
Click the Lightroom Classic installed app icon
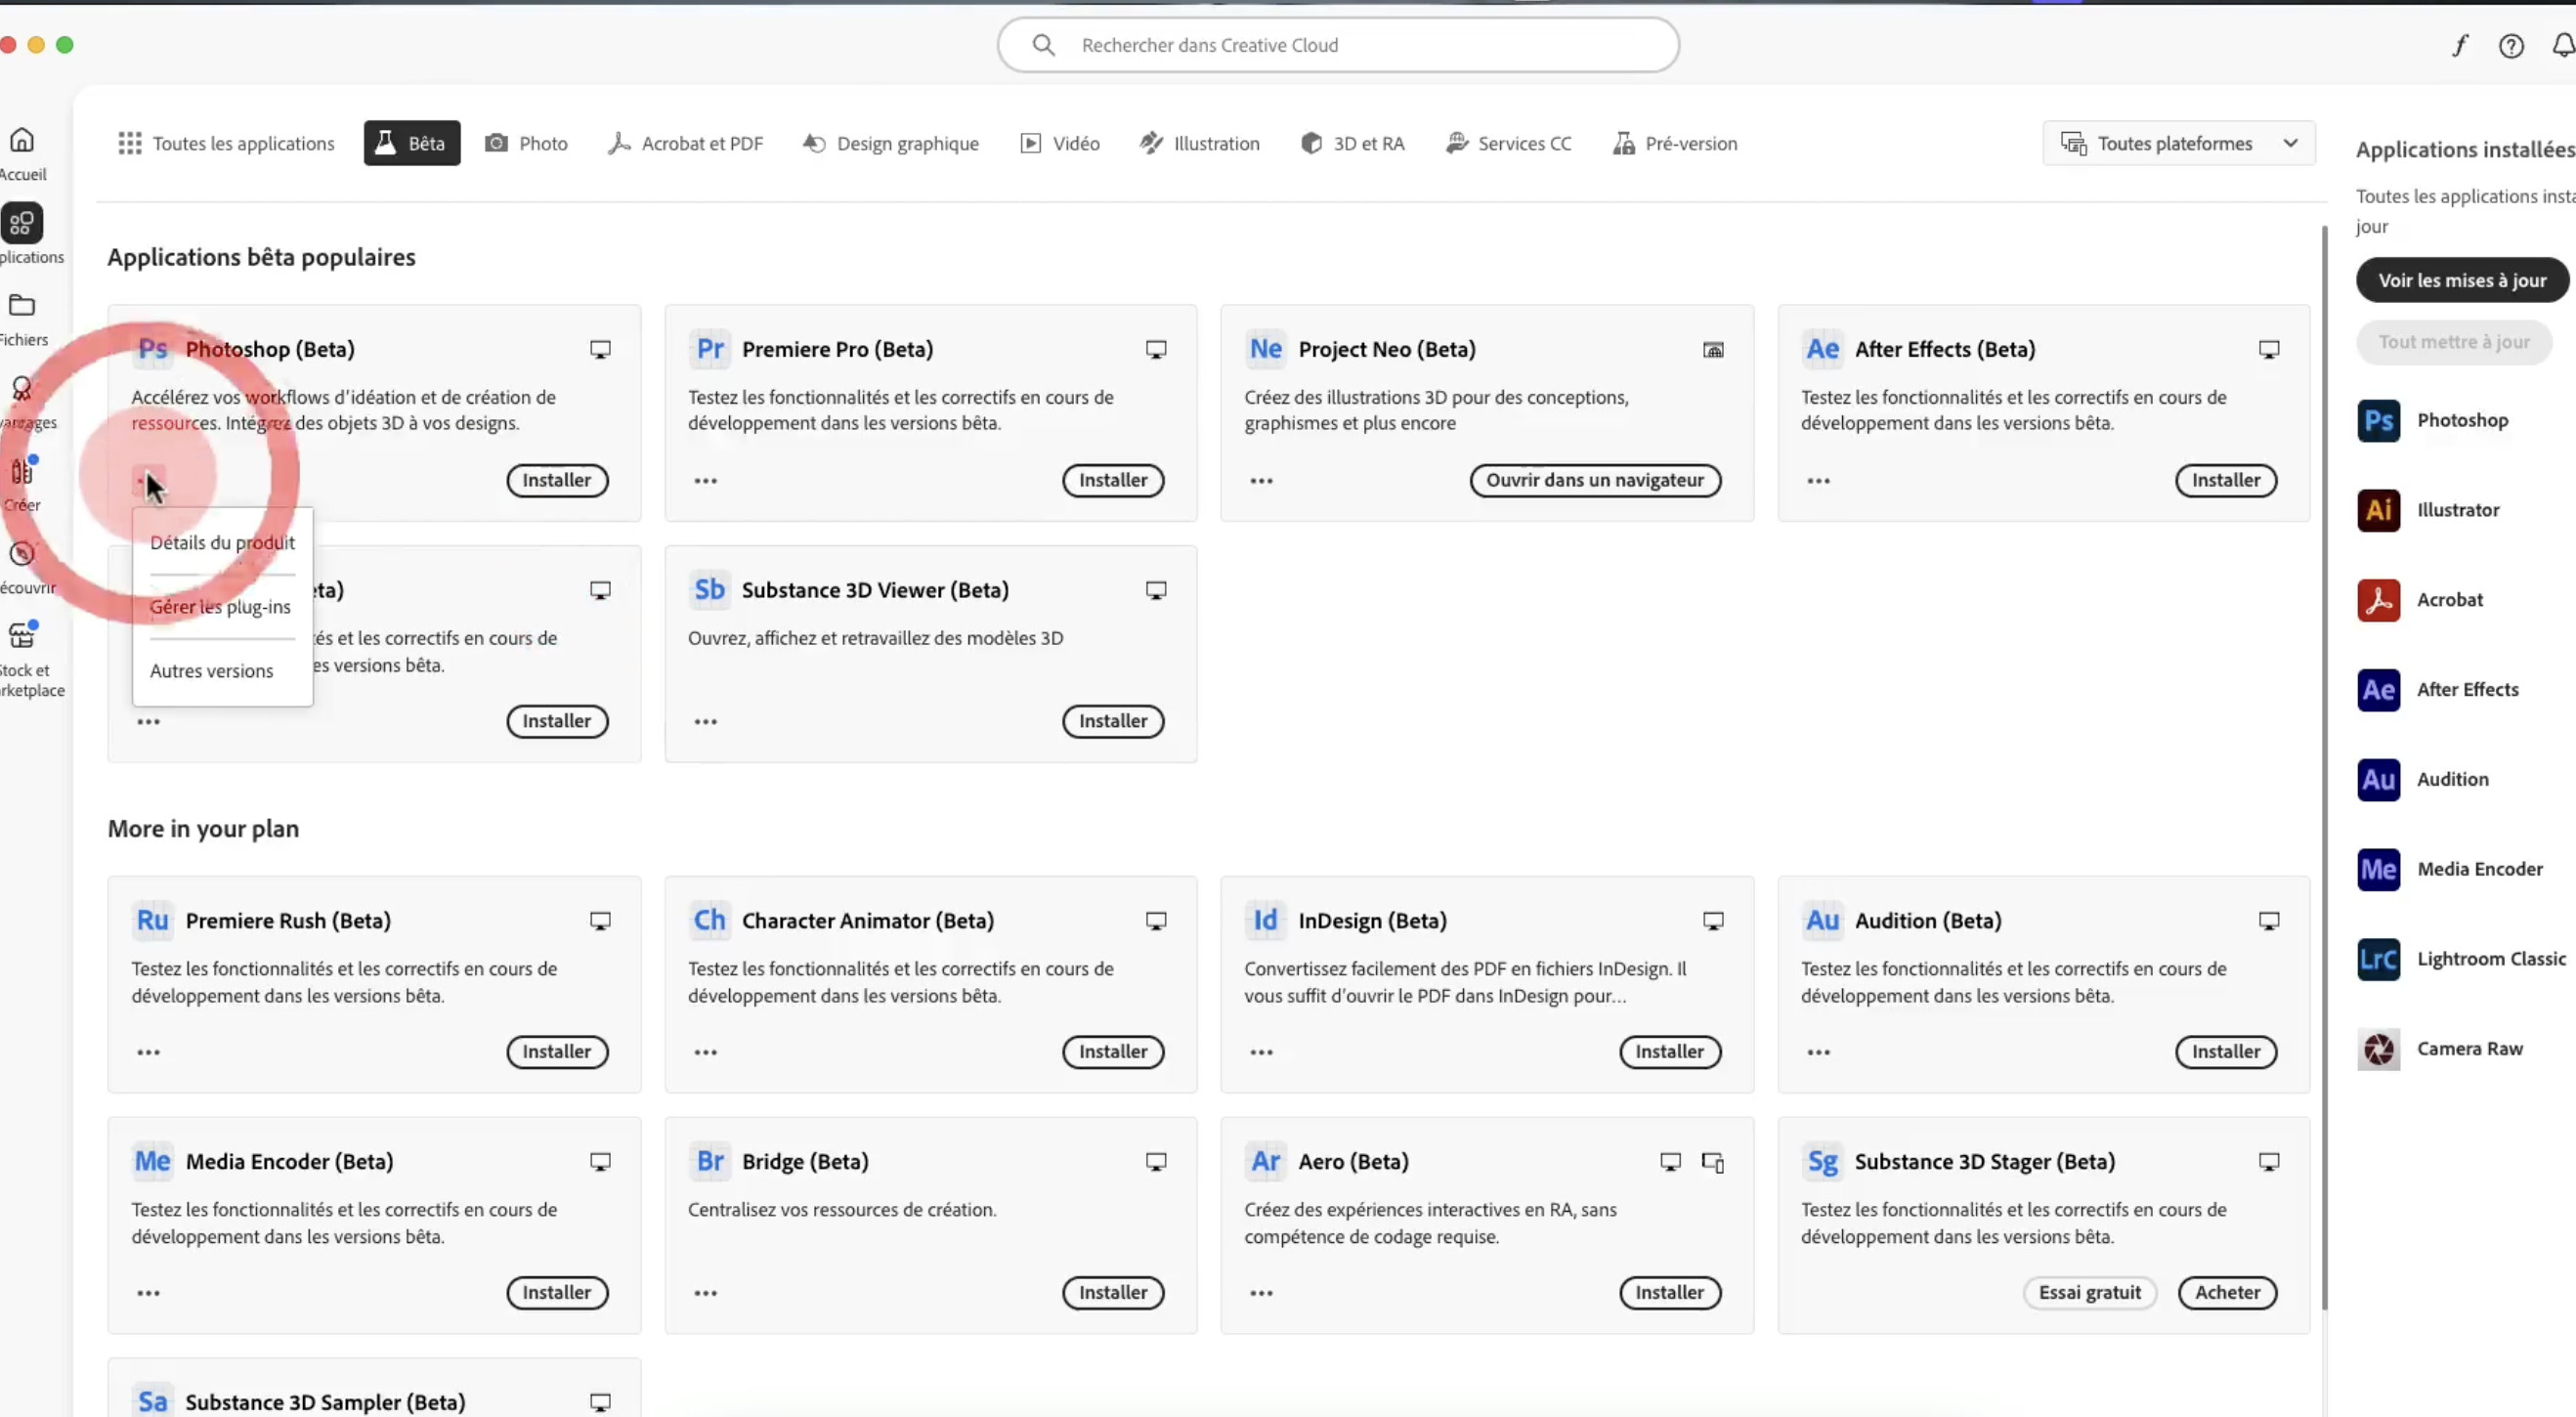2378,960
